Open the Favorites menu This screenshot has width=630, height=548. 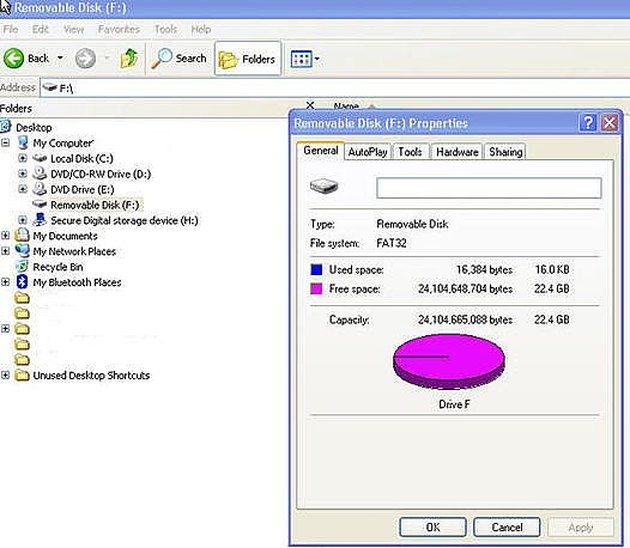tap(119, 29)
